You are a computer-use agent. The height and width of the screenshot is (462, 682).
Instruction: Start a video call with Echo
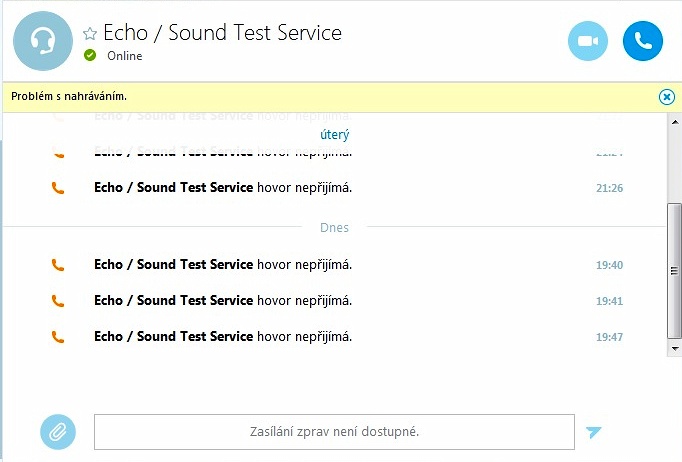[588, 41]
